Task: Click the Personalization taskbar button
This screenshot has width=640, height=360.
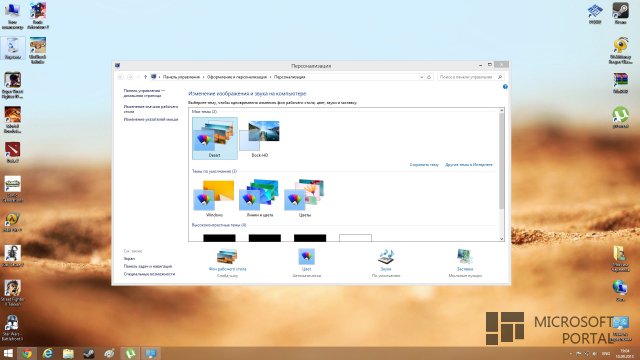Action: [x=151, y=353]
